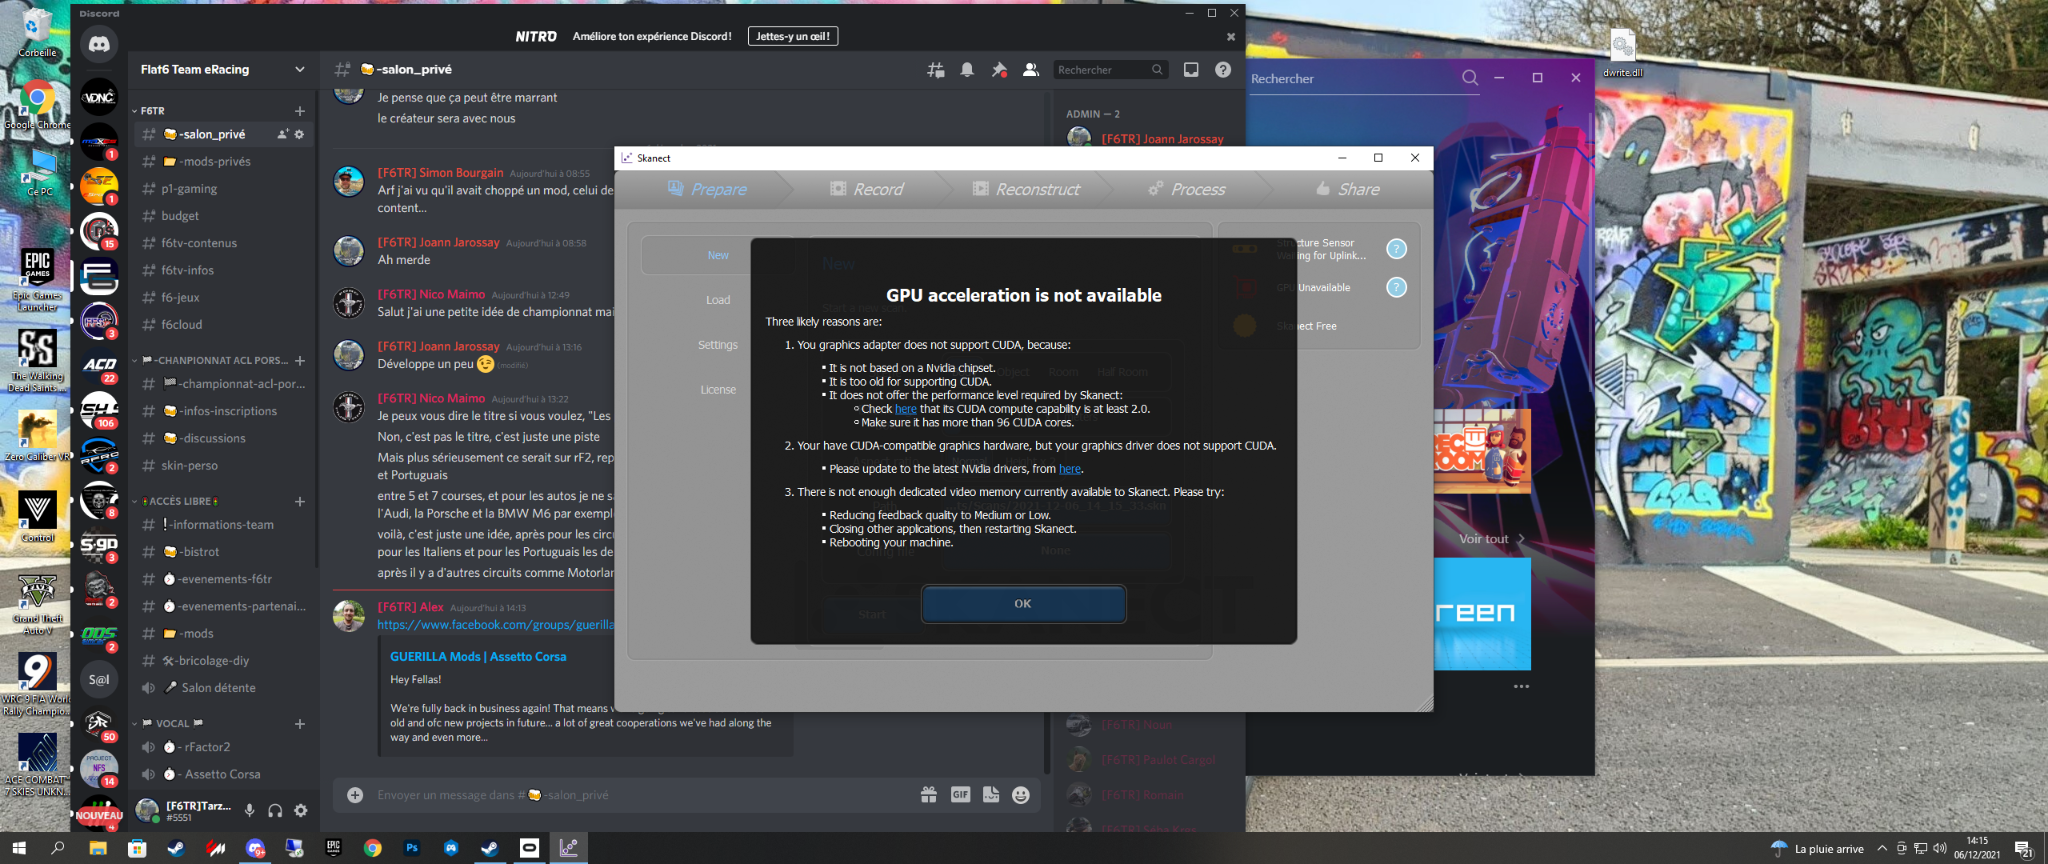Switch to the Share tab in Skanect
Viewport: 2048px width, 864px height.
click(x=1348, y=189)
